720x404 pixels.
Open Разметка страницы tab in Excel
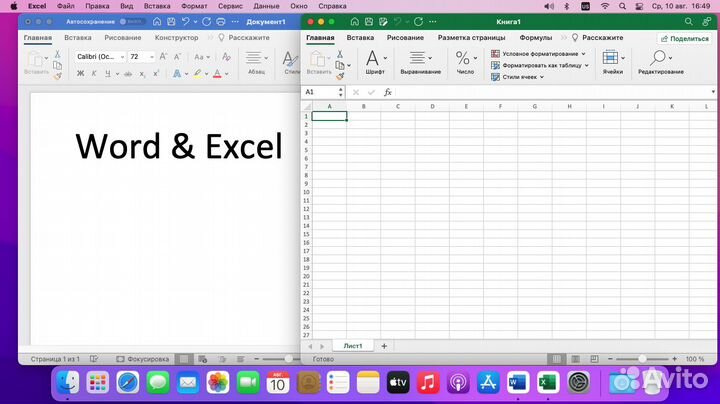pos(471,38)
